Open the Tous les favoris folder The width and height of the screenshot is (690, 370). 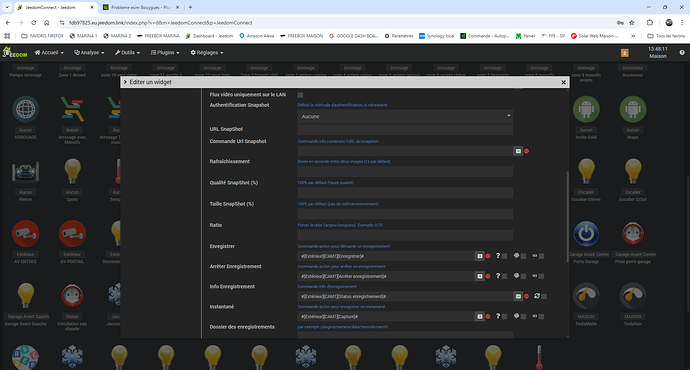click(666, 36)
